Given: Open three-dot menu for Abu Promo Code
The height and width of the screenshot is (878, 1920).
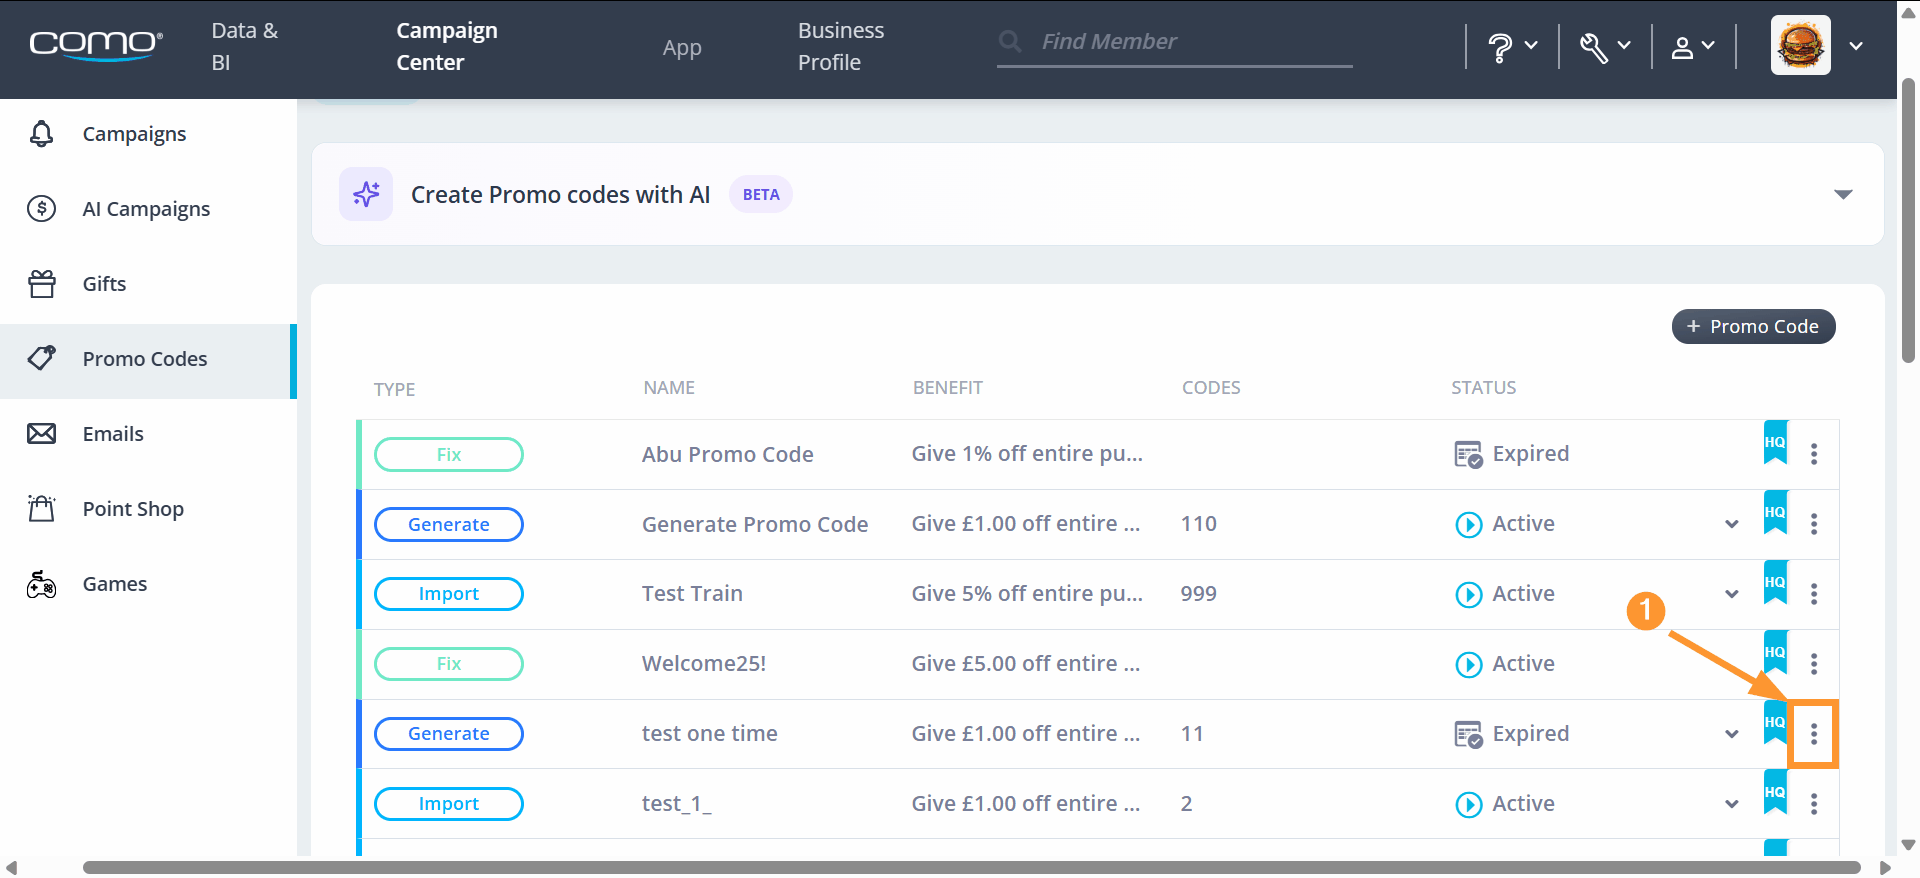Looking at the screenshot, I should 1814,454.
